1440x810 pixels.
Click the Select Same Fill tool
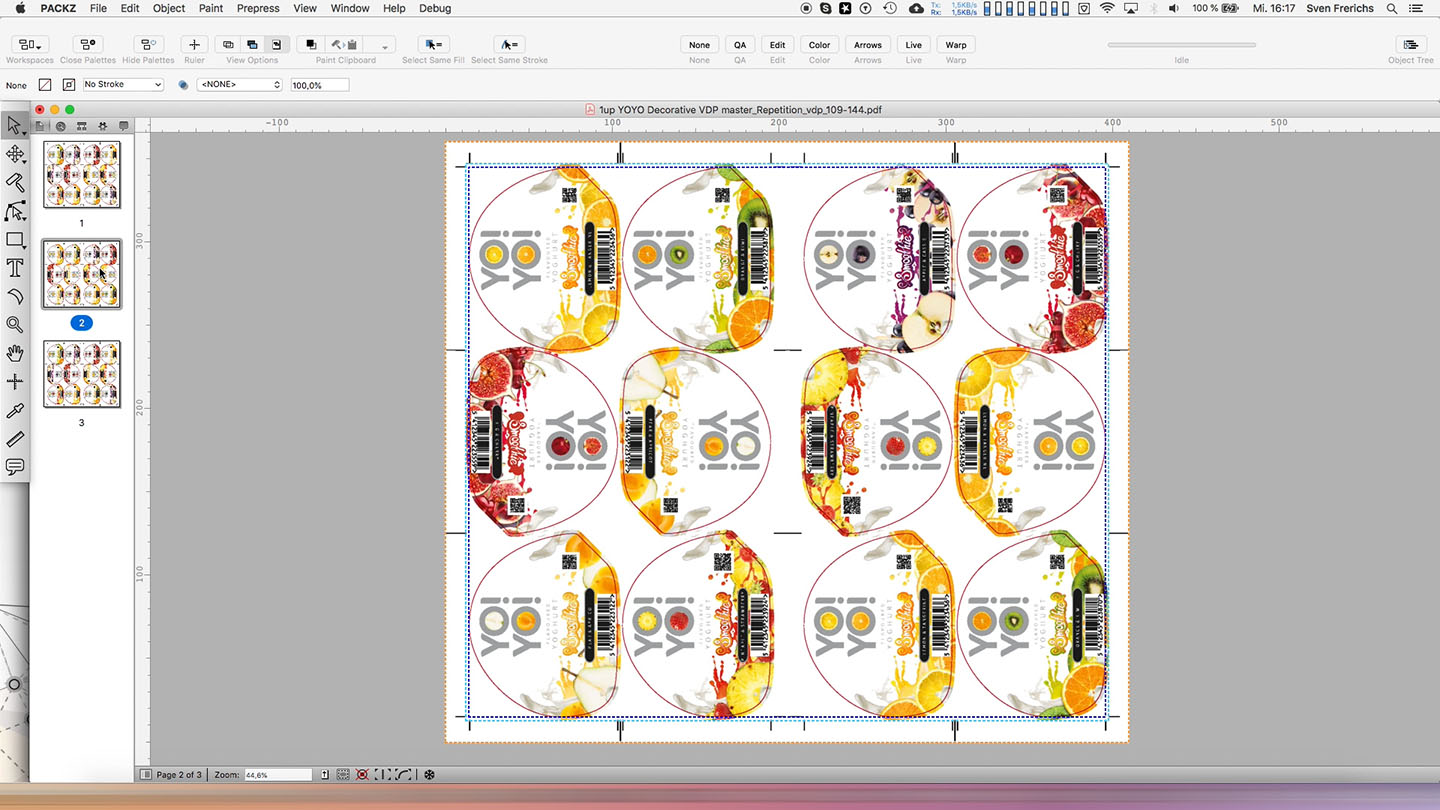tap(433, 45)
